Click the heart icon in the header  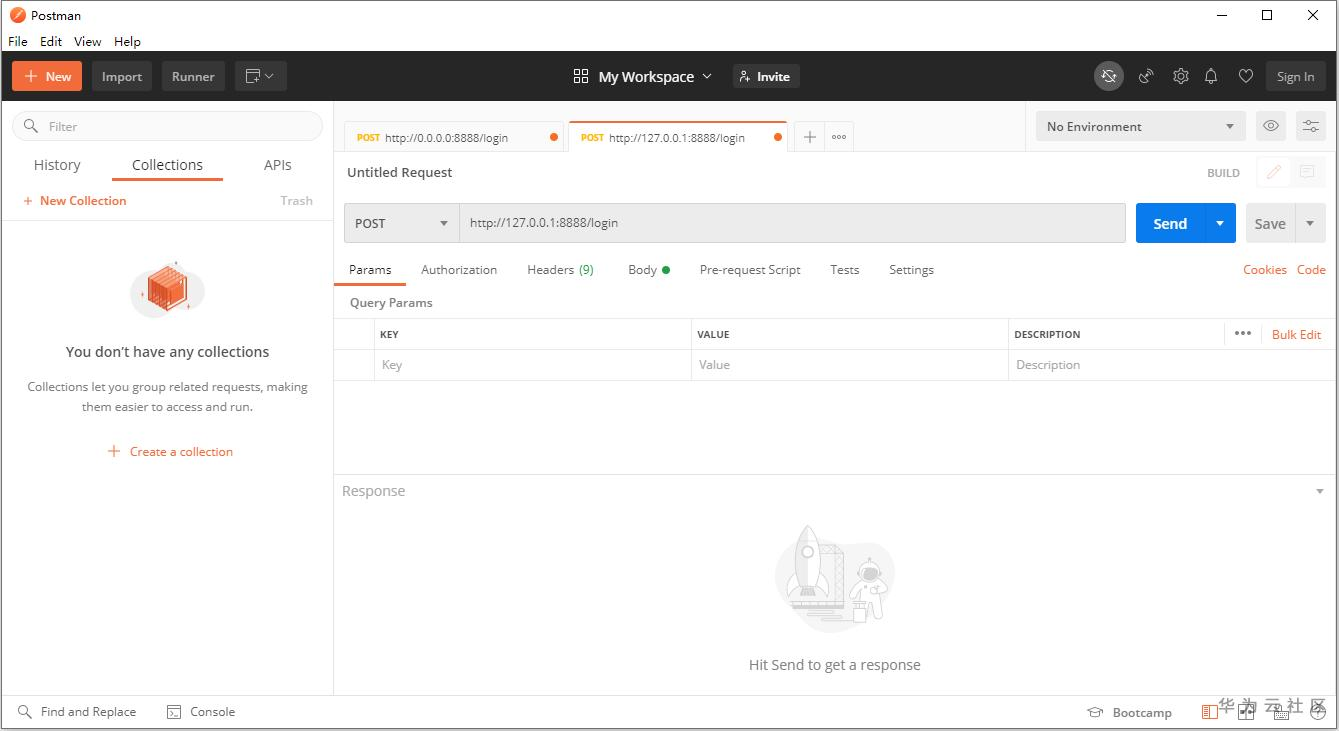tap(1245, 77)
